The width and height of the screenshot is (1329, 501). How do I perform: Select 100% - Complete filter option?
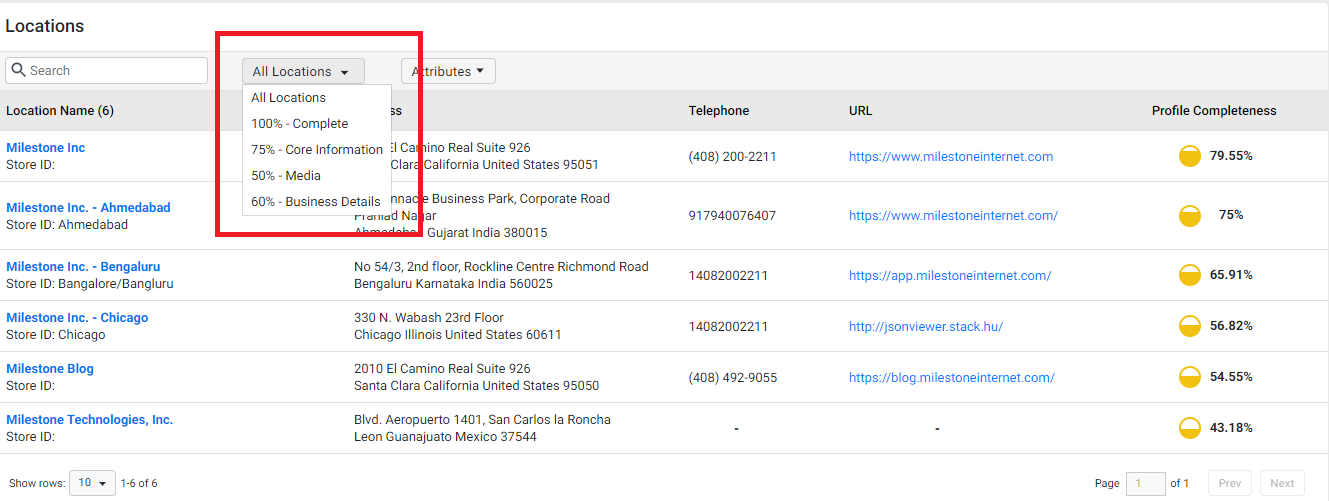click(317, 124)
